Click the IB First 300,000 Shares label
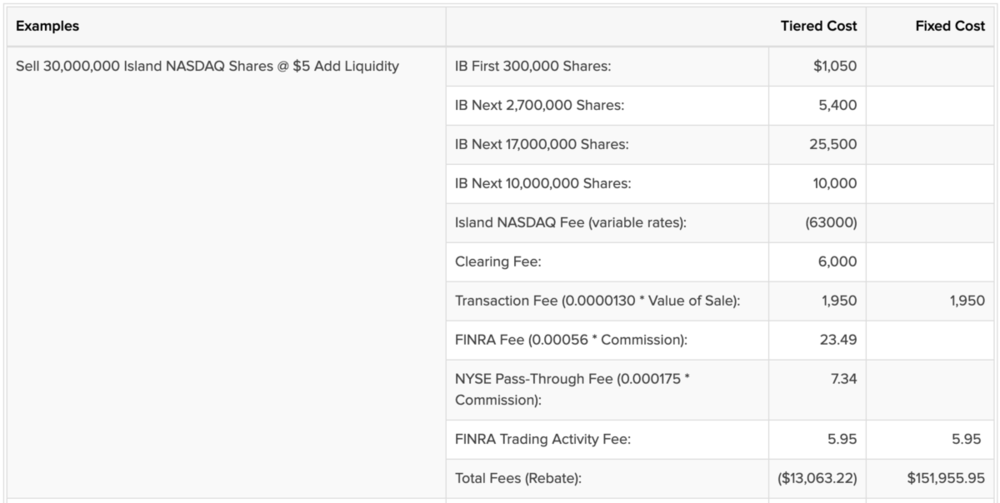The width and height of the screenshot is (1000, 503). point(532,66)
